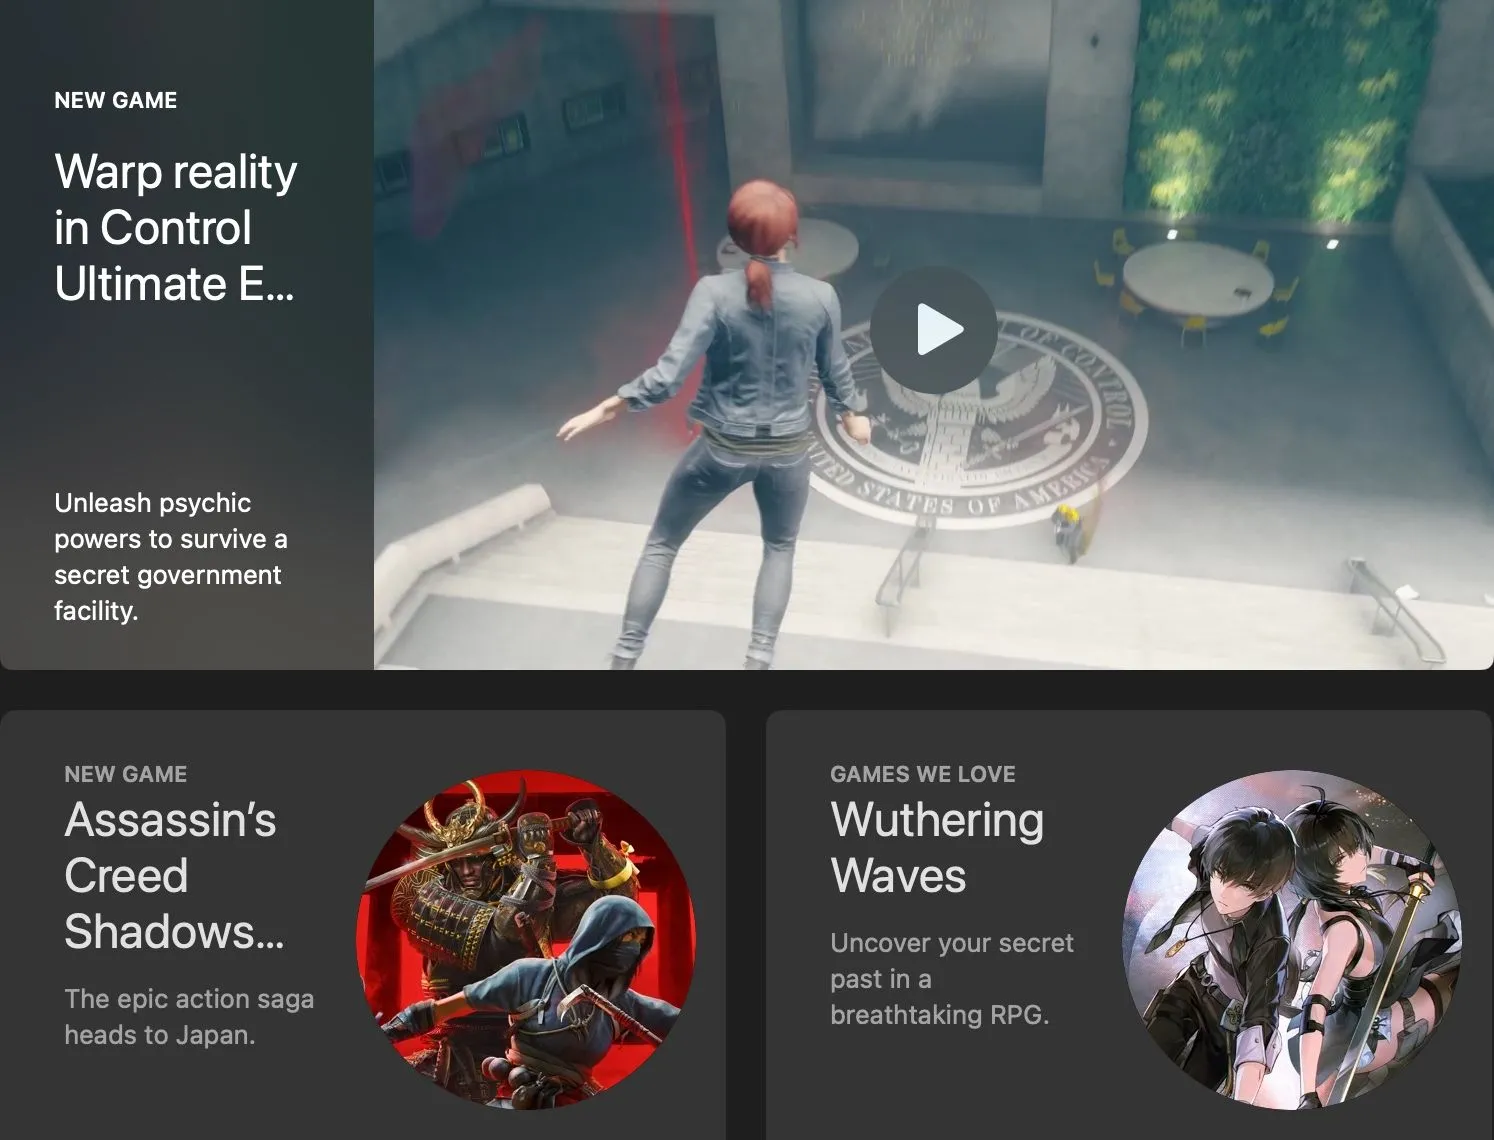Click the NEW GAME label above Warp reality
The height and width of the screenshot is (1140, 1494).
(115, 100)
